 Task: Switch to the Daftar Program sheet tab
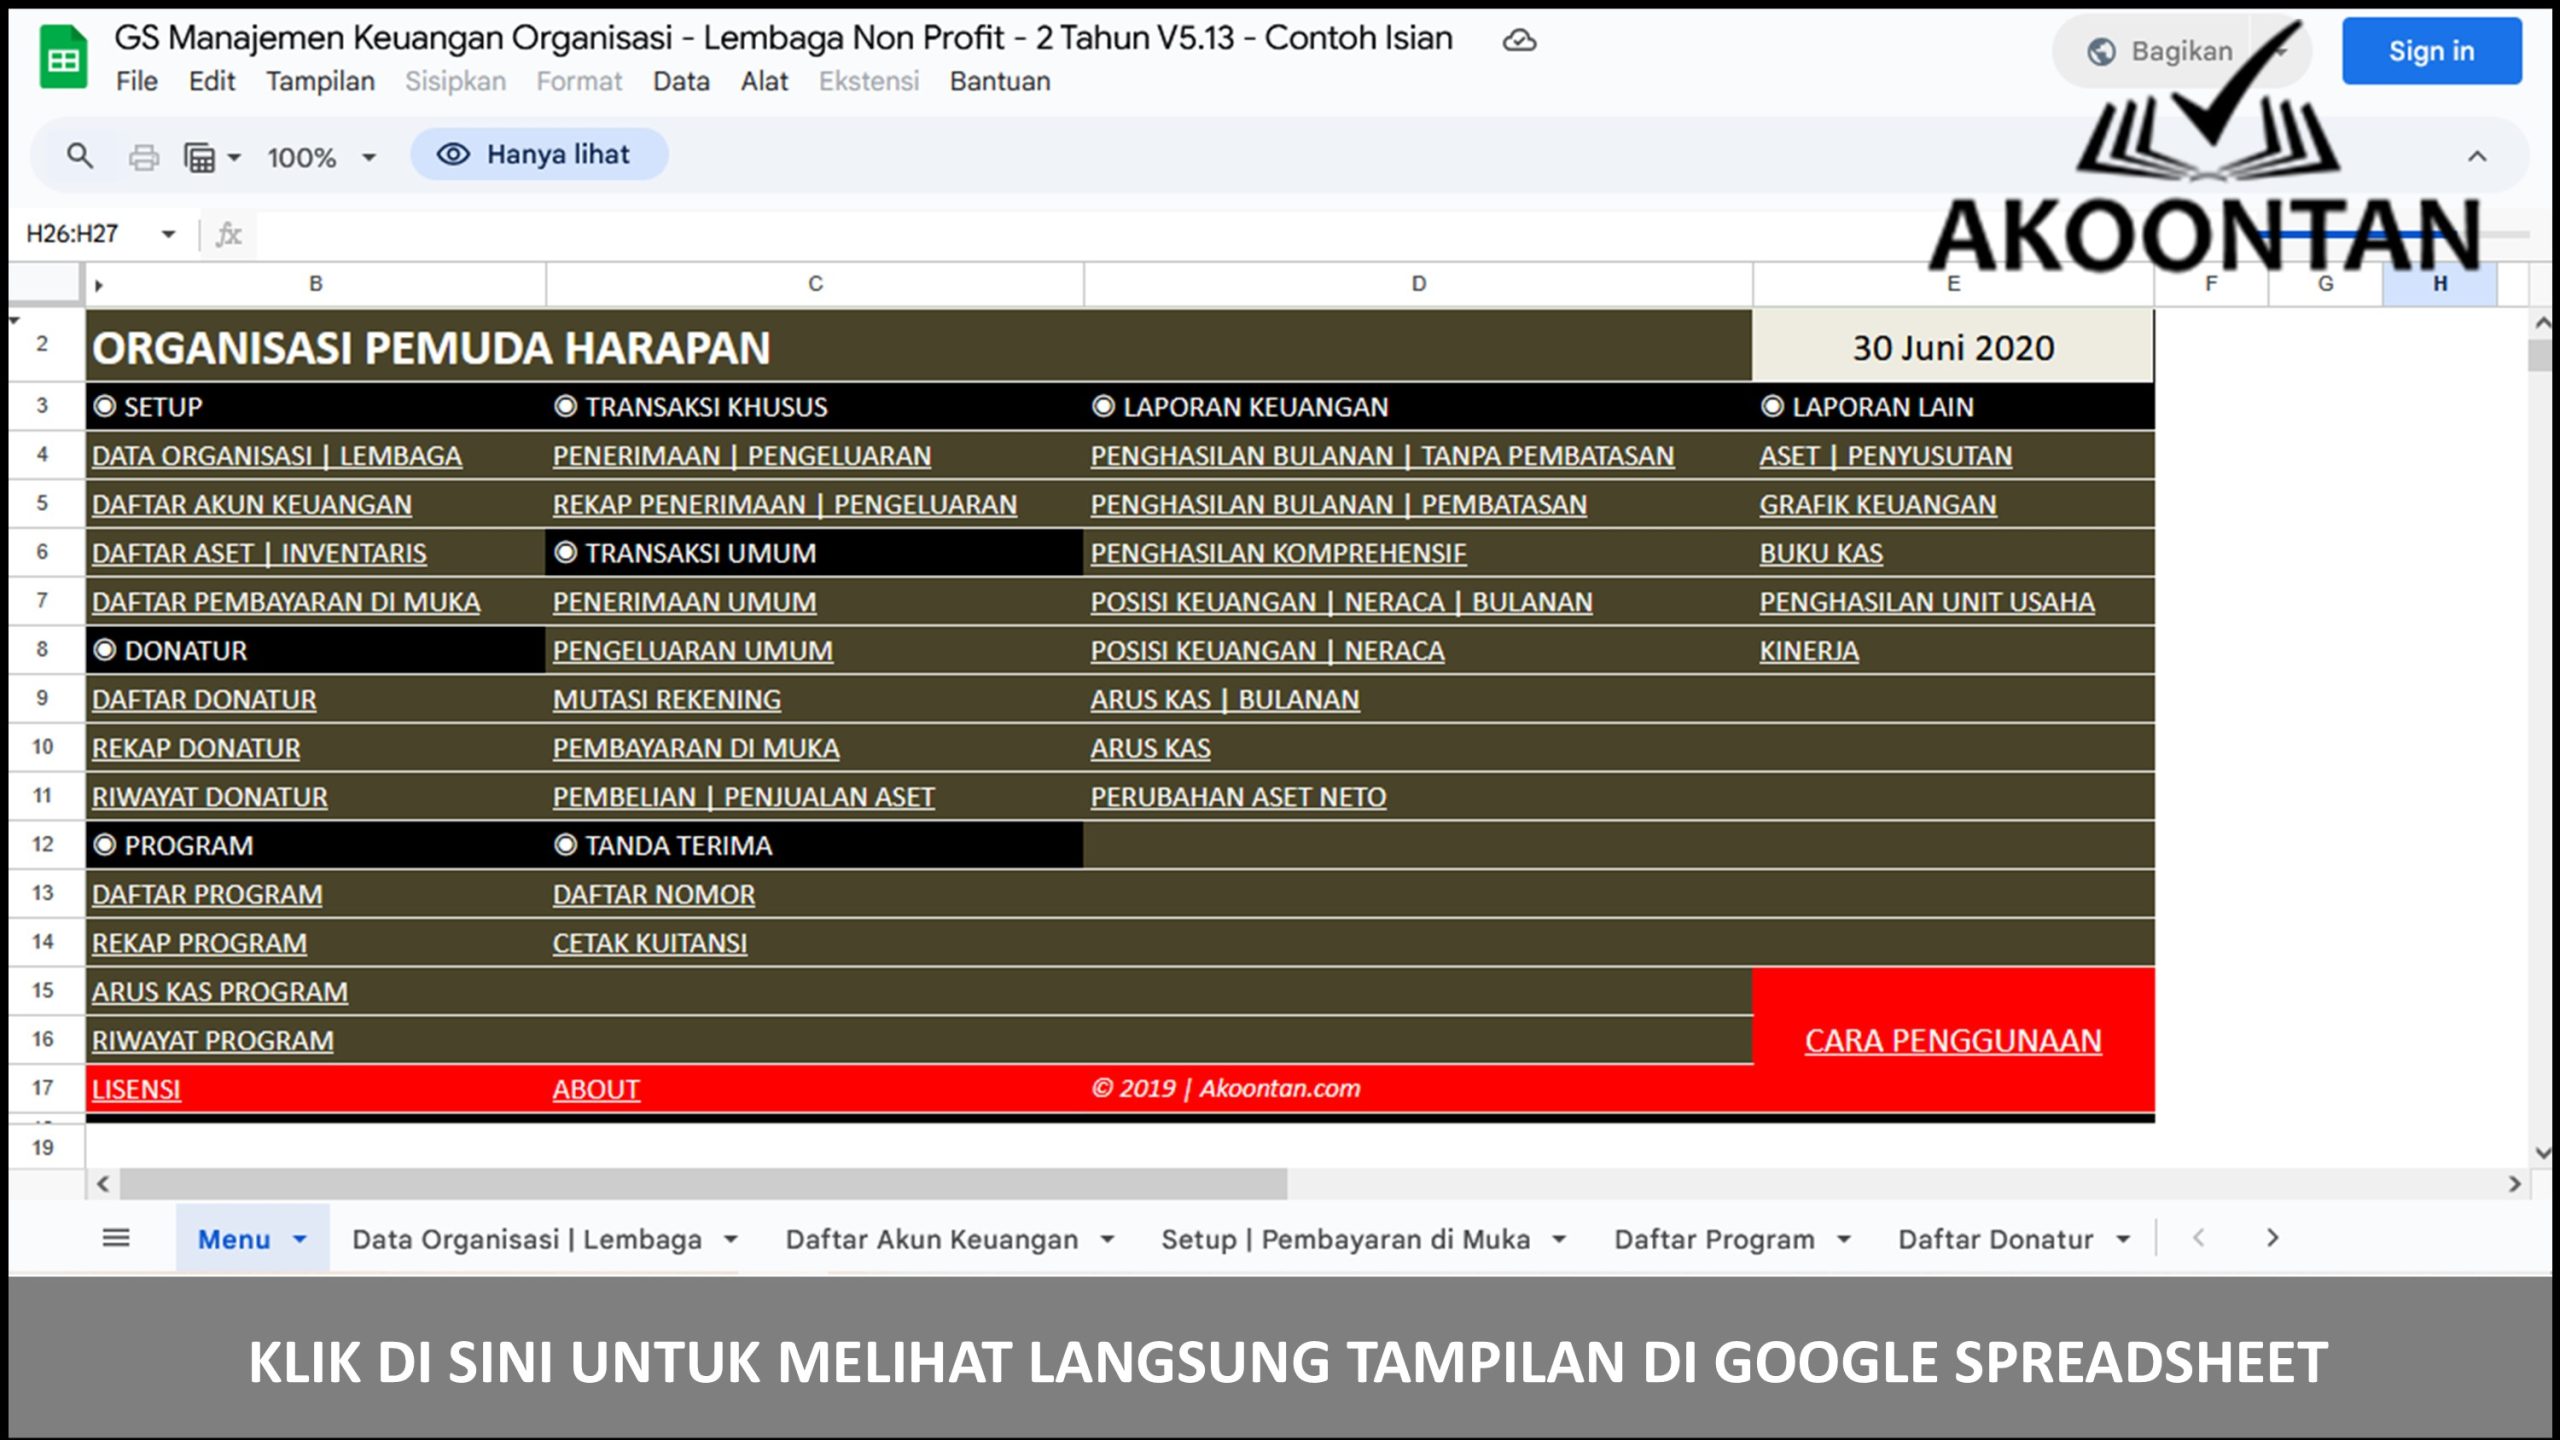pyautogui.click(x=1718, y=1238)
